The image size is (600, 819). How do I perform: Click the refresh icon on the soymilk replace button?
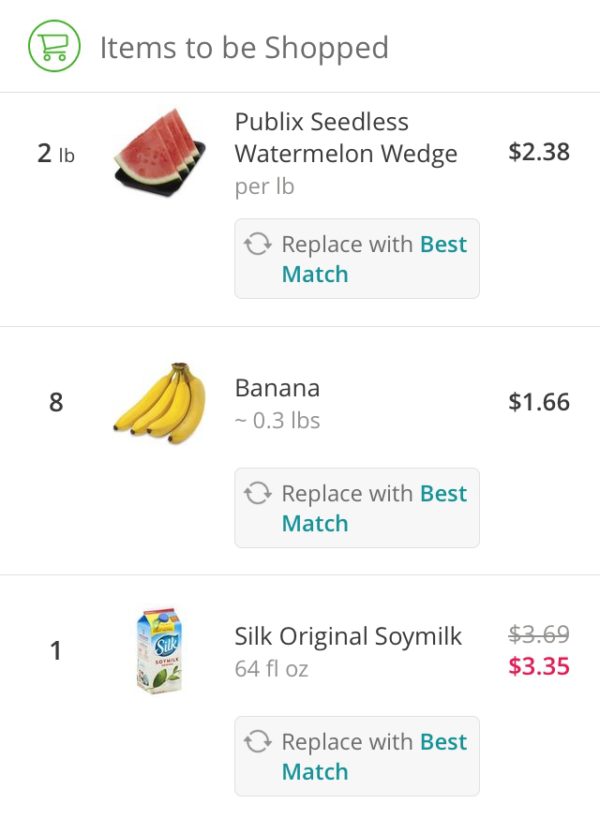click(x=260, y=742)
